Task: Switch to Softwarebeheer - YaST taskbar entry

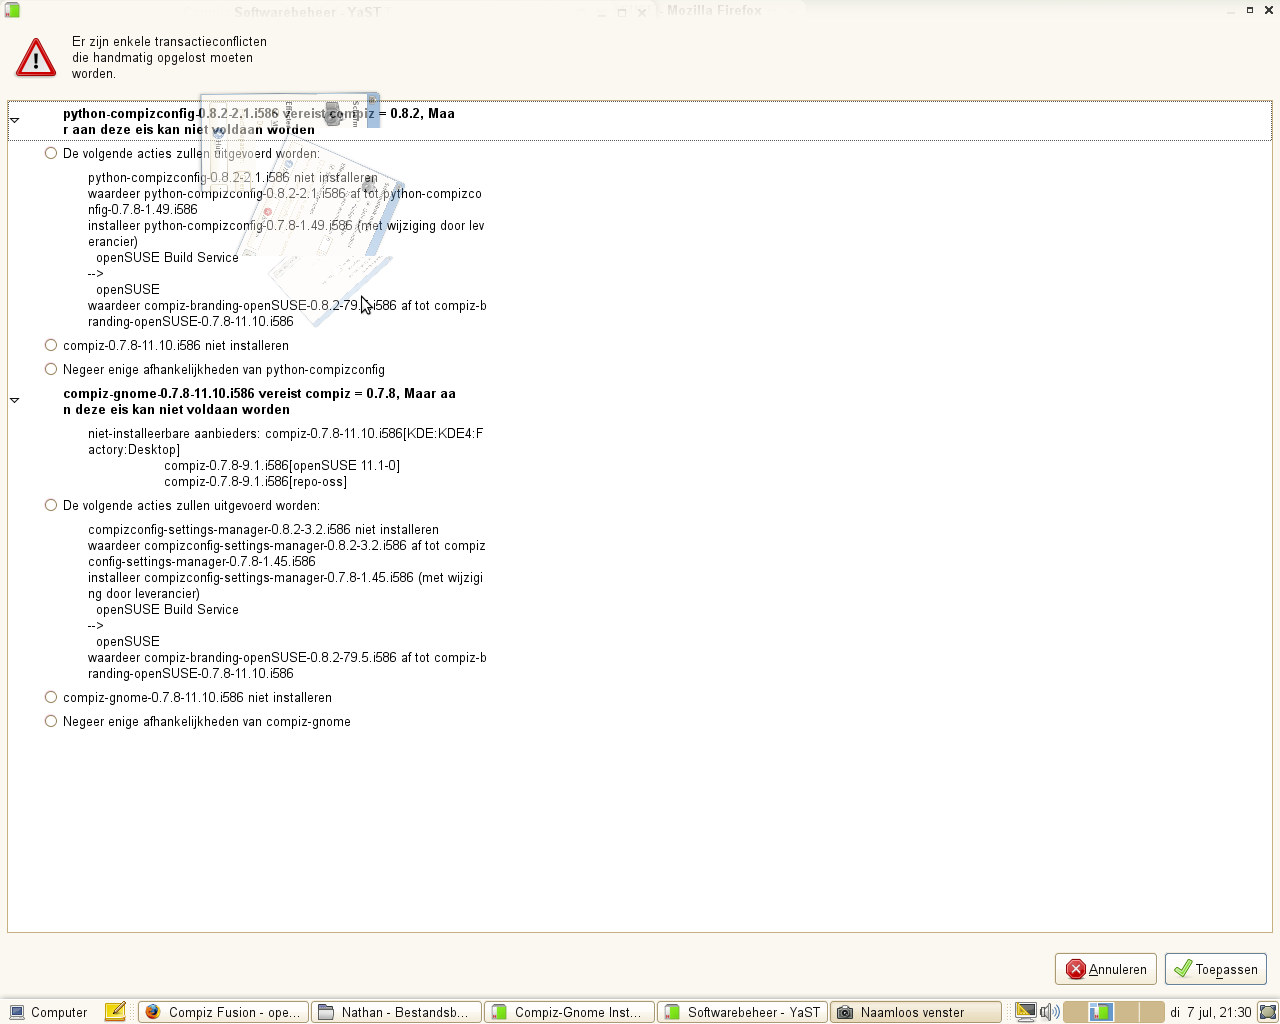Action: 742,1012
